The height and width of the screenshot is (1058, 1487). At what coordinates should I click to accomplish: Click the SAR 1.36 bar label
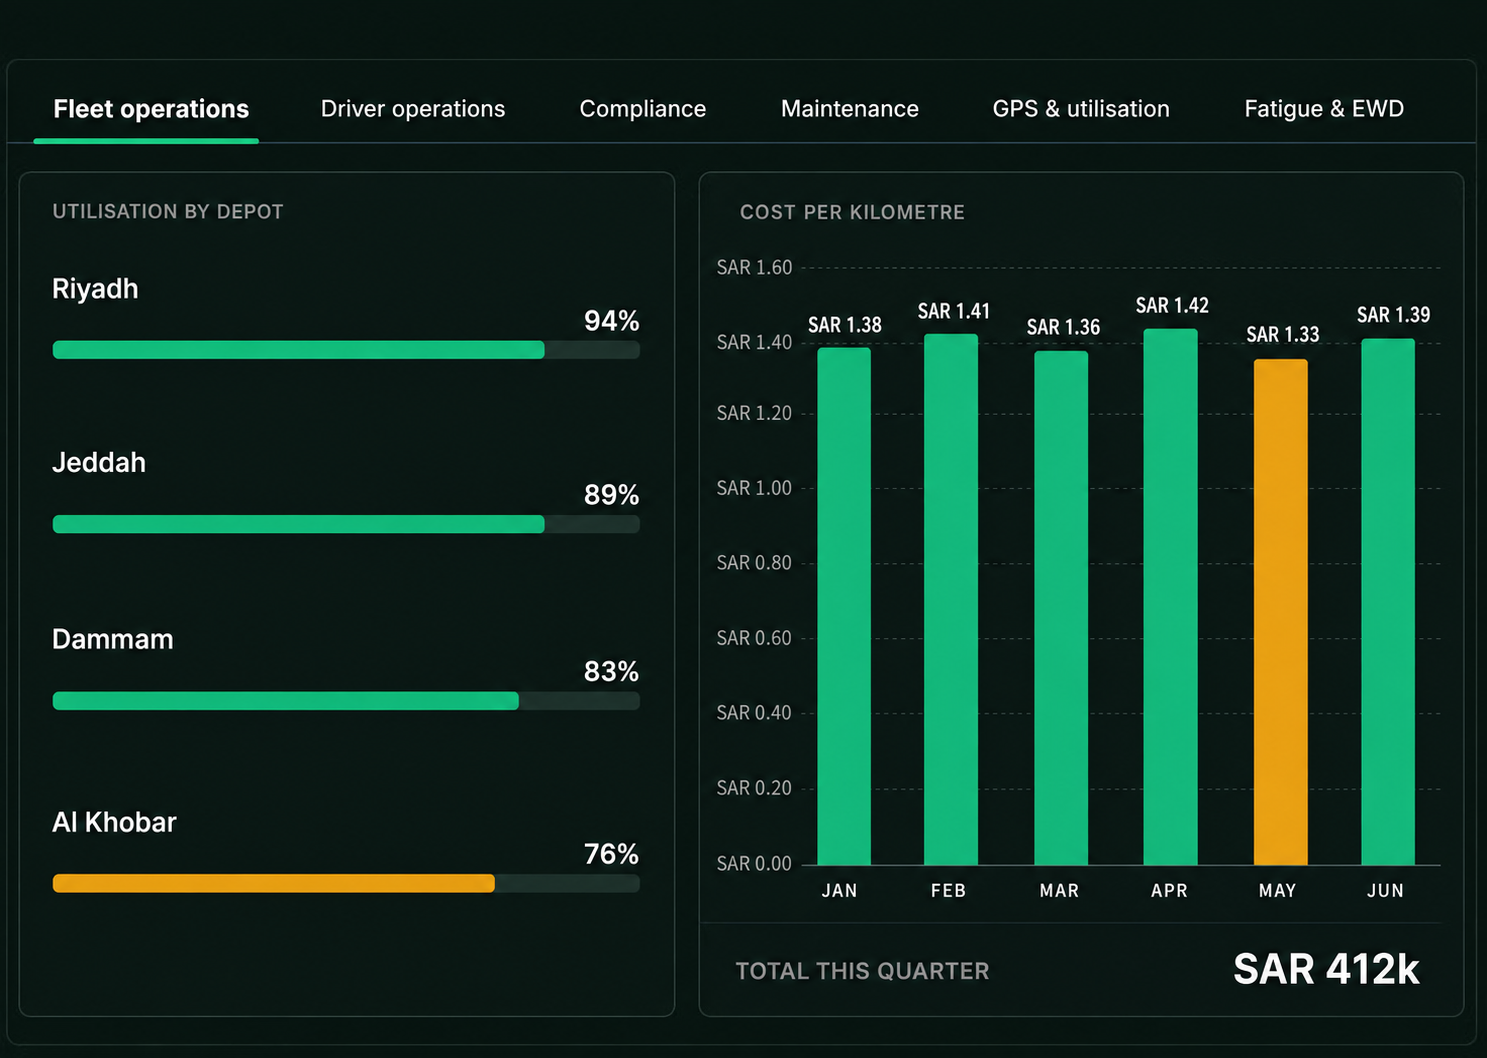coord(1063,327)
